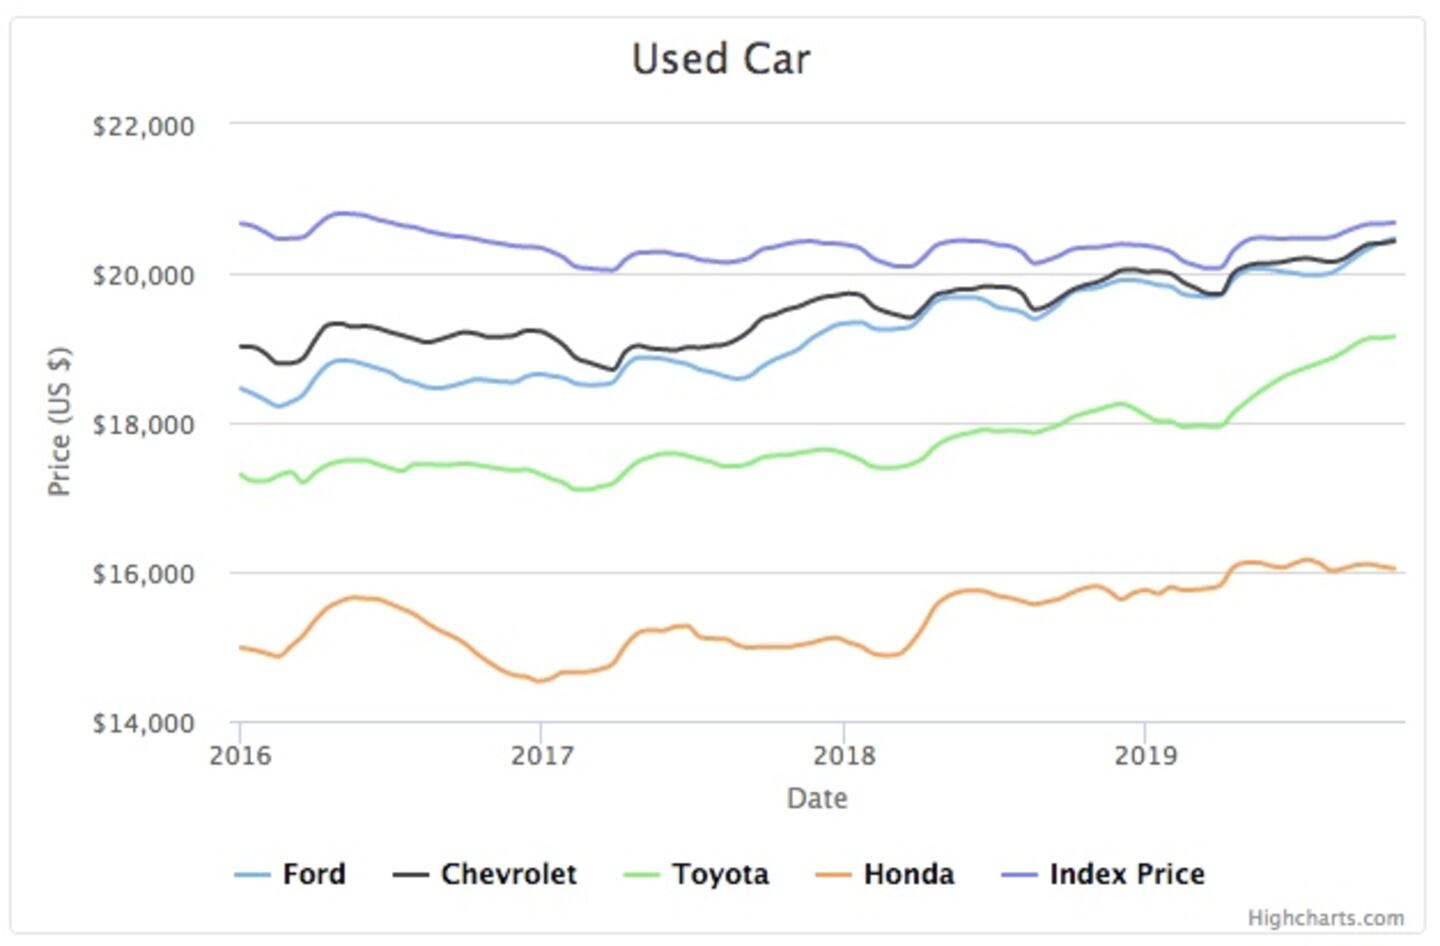This screenshot has height=946, width=1440.
Task: Click the "Price (US $)" axis title
Action: 59,421
